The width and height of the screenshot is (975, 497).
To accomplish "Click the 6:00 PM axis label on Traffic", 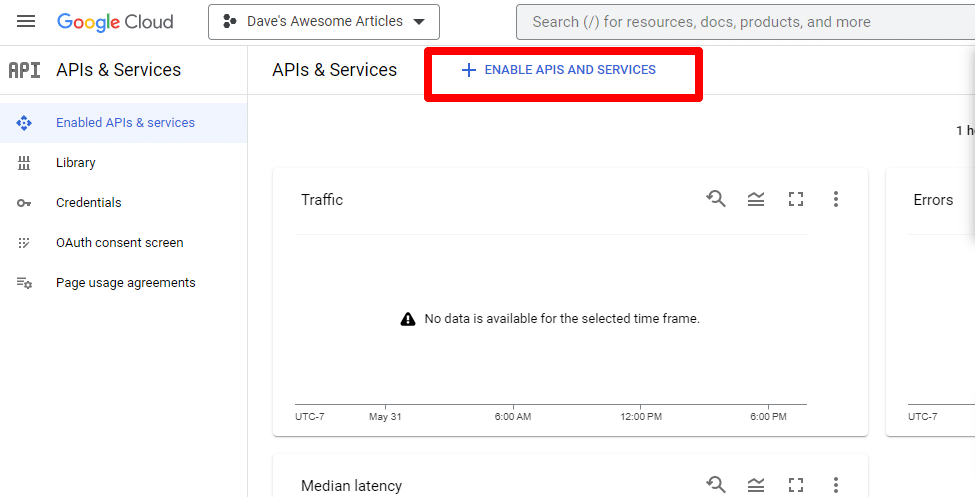I will [x=769, y=417].
